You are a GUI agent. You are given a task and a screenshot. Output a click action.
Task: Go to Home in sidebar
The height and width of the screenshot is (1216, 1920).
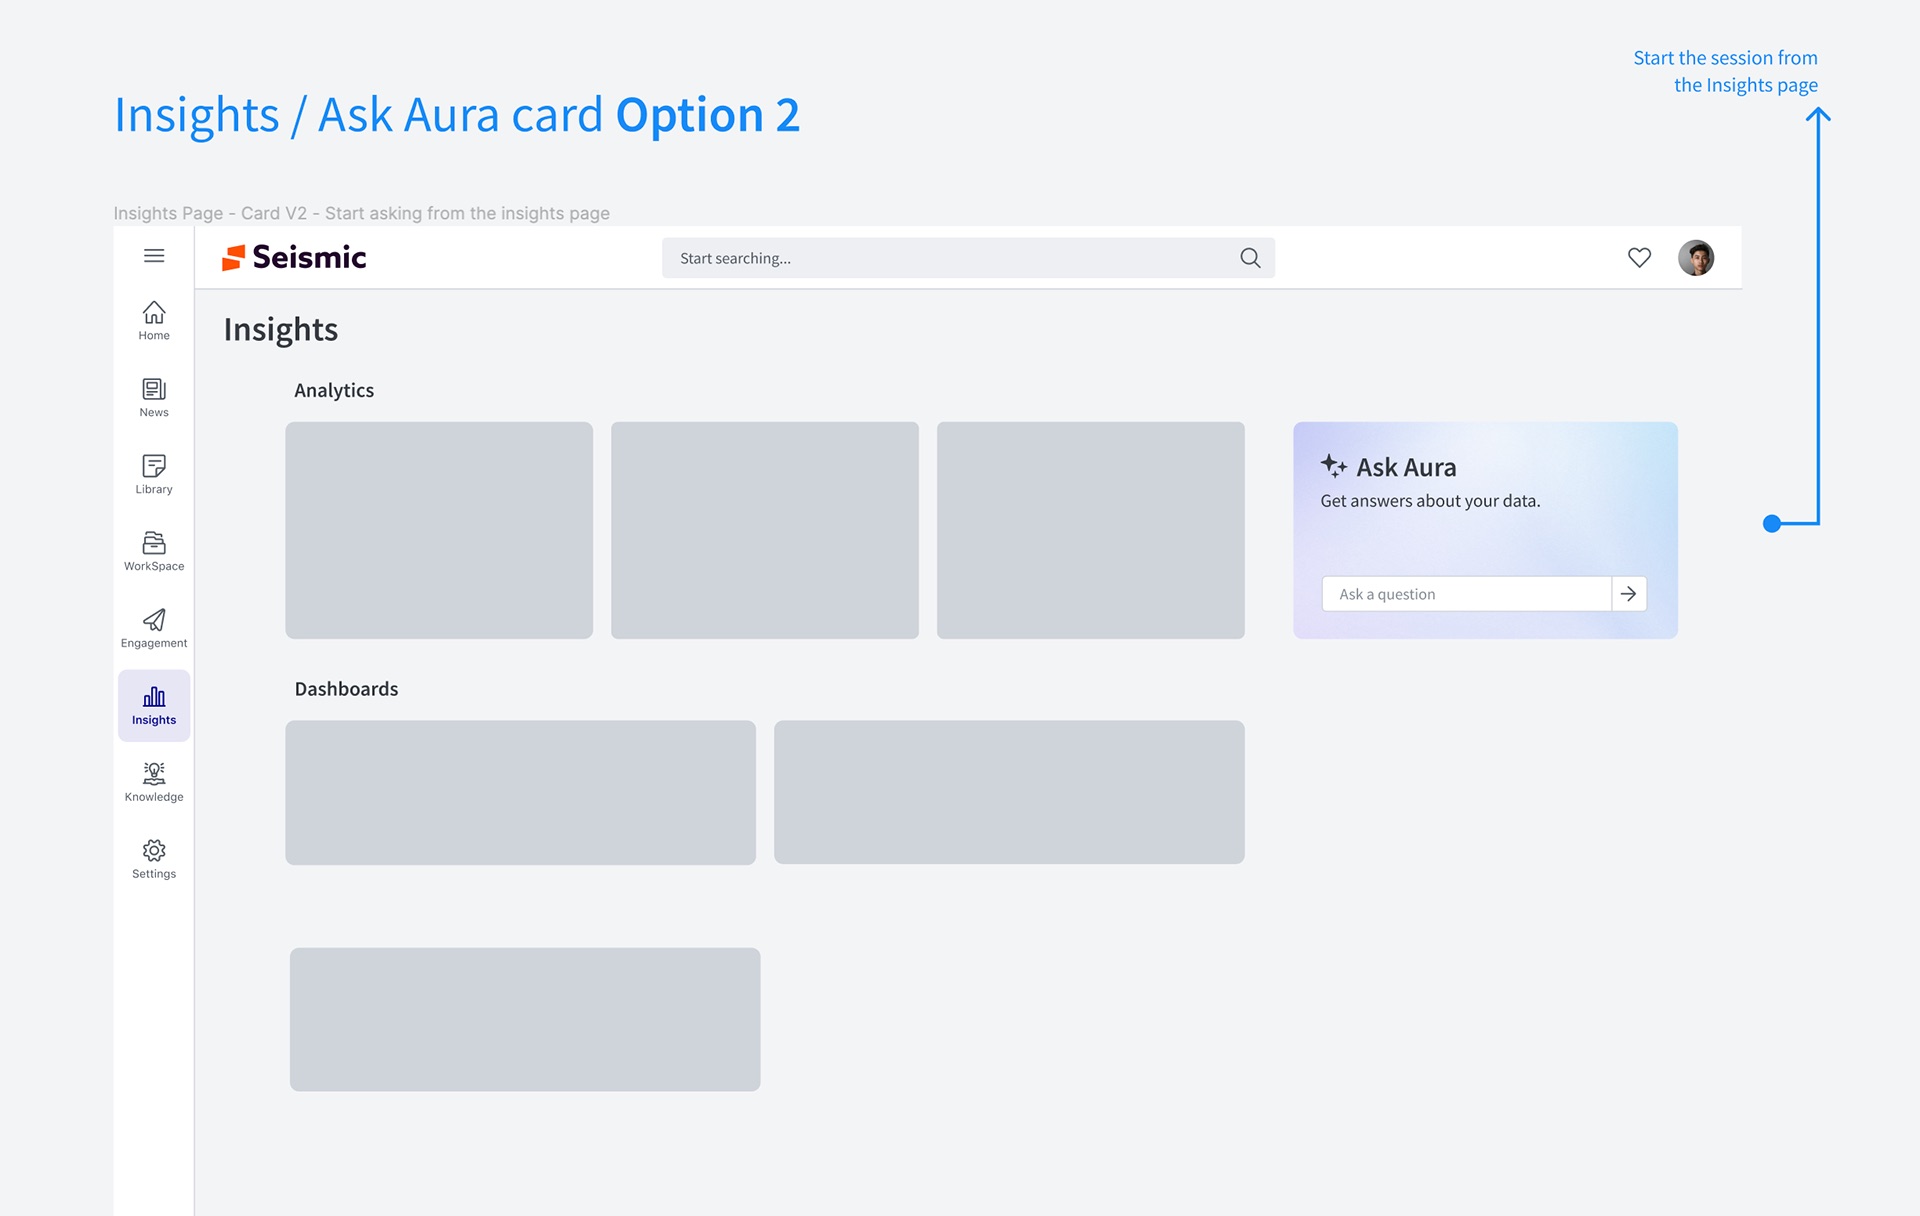coord(154,321)
